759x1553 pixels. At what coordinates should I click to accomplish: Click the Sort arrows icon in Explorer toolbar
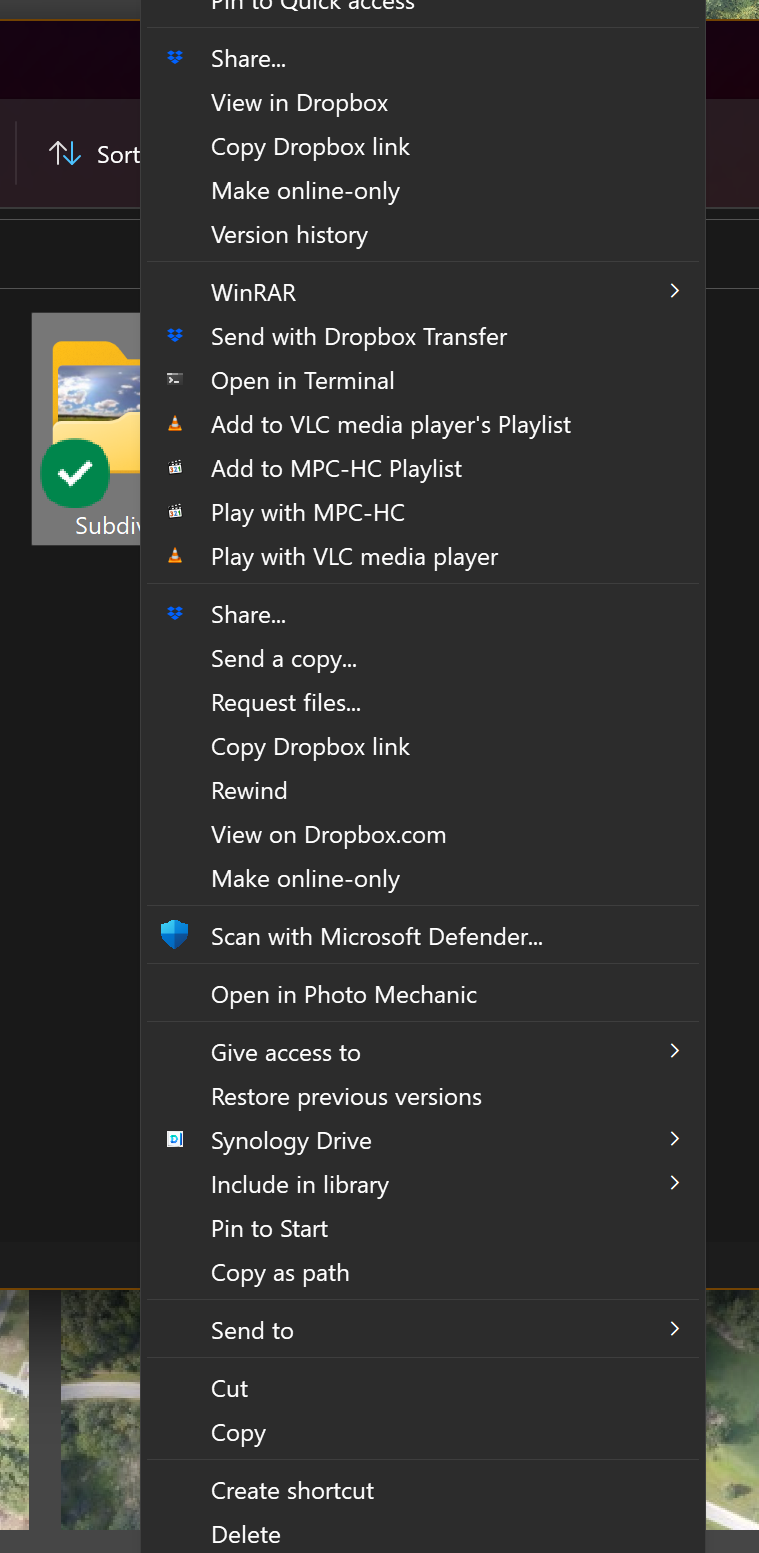[65, 154]
